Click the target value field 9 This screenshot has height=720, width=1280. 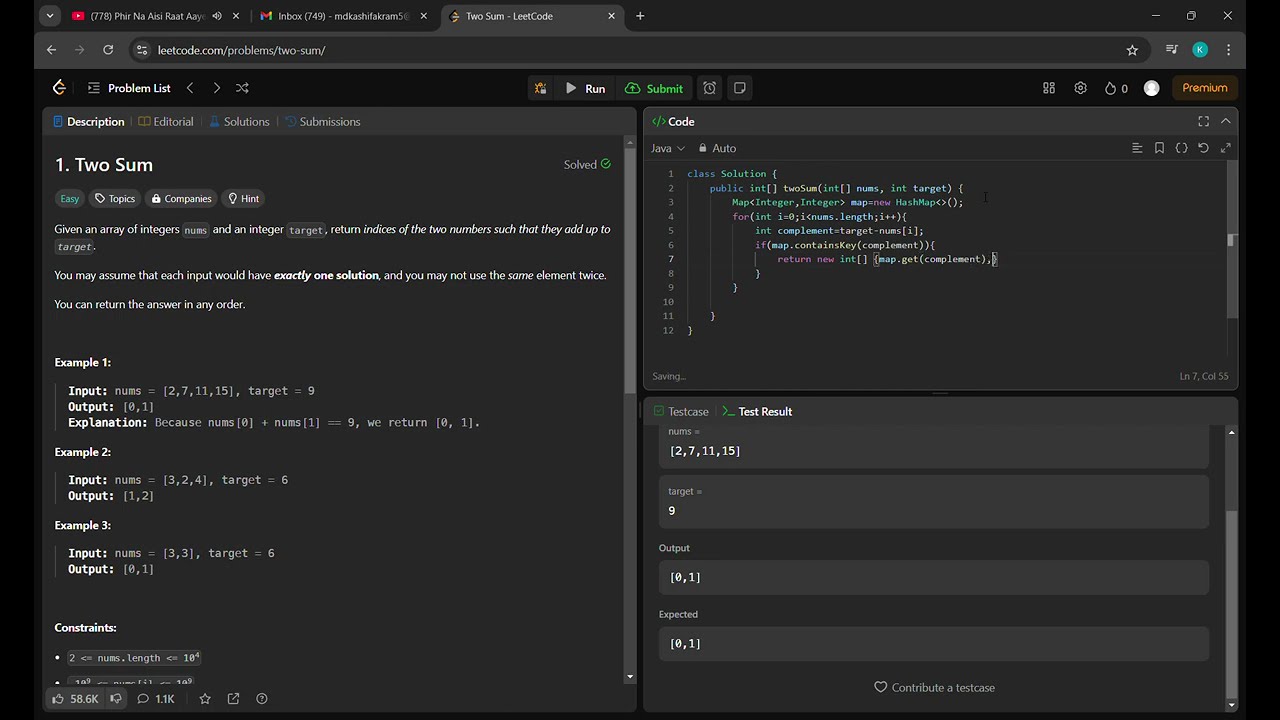[x=934, y=511]
